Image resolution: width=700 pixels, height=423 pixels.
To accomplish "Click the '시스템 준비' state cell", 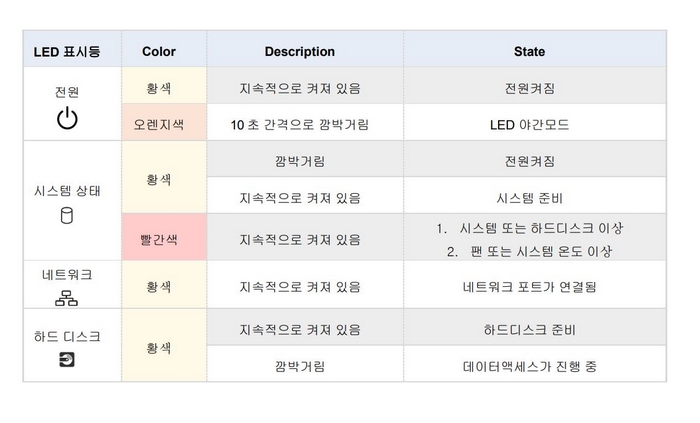I will [x=535, y=195].
